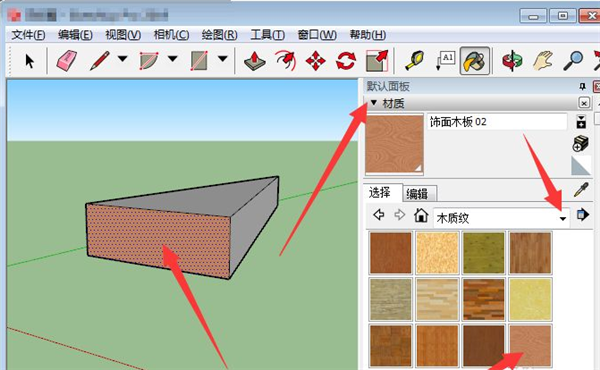Open the 木质纹 library dropdown
Image resolution: width=600 pixels, height=370 pixels.
pyautogui.click(x=562, y=218)
